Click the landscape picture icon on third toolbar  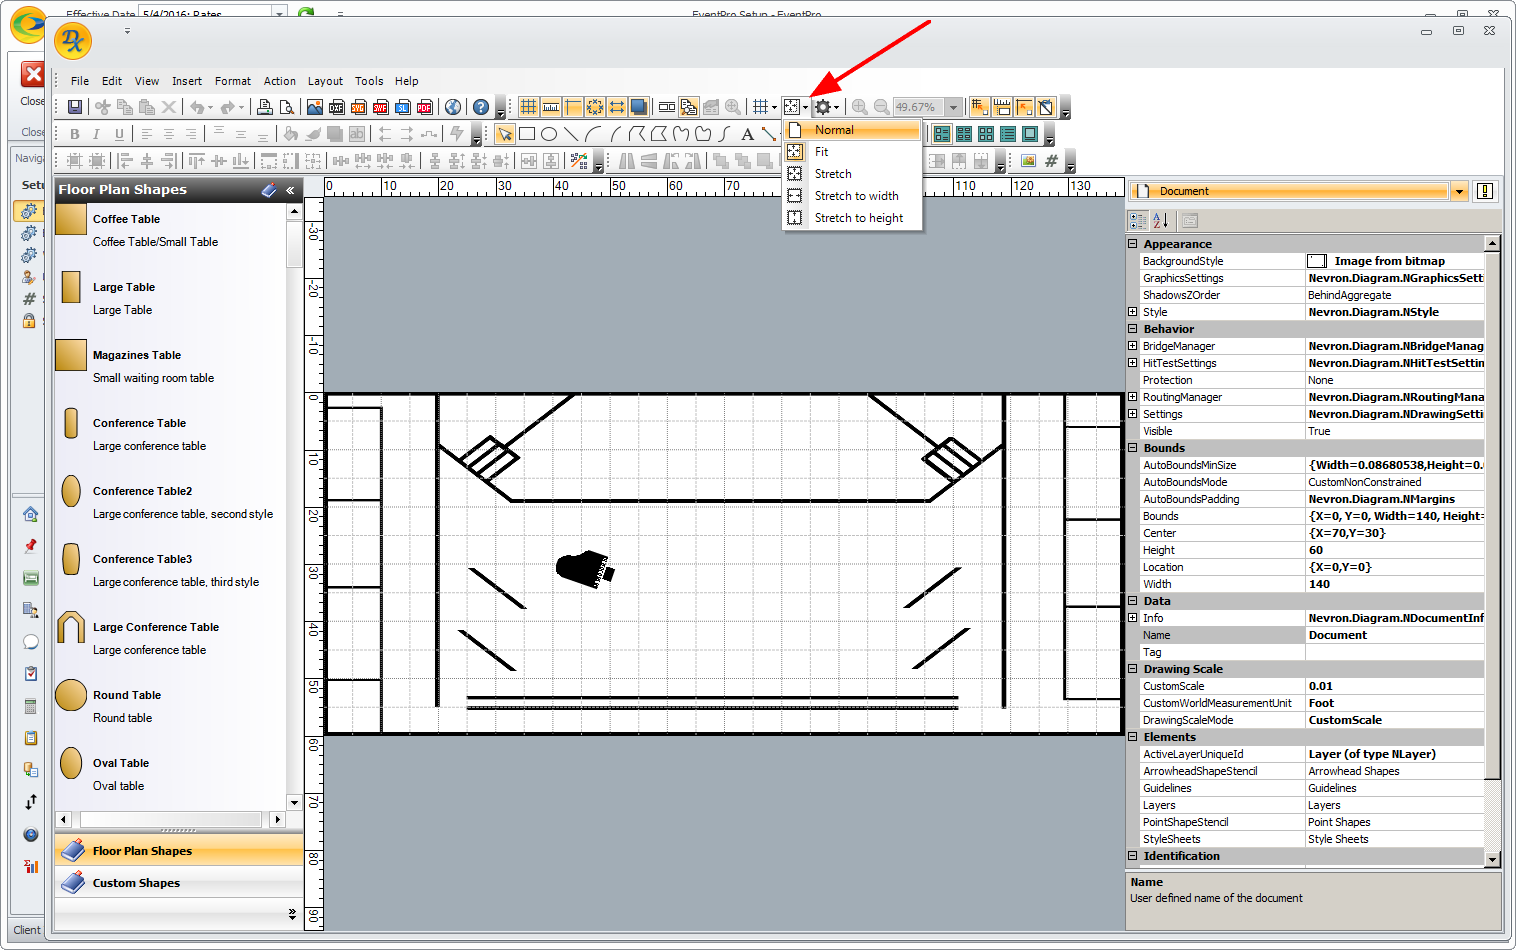point(1028,160)
